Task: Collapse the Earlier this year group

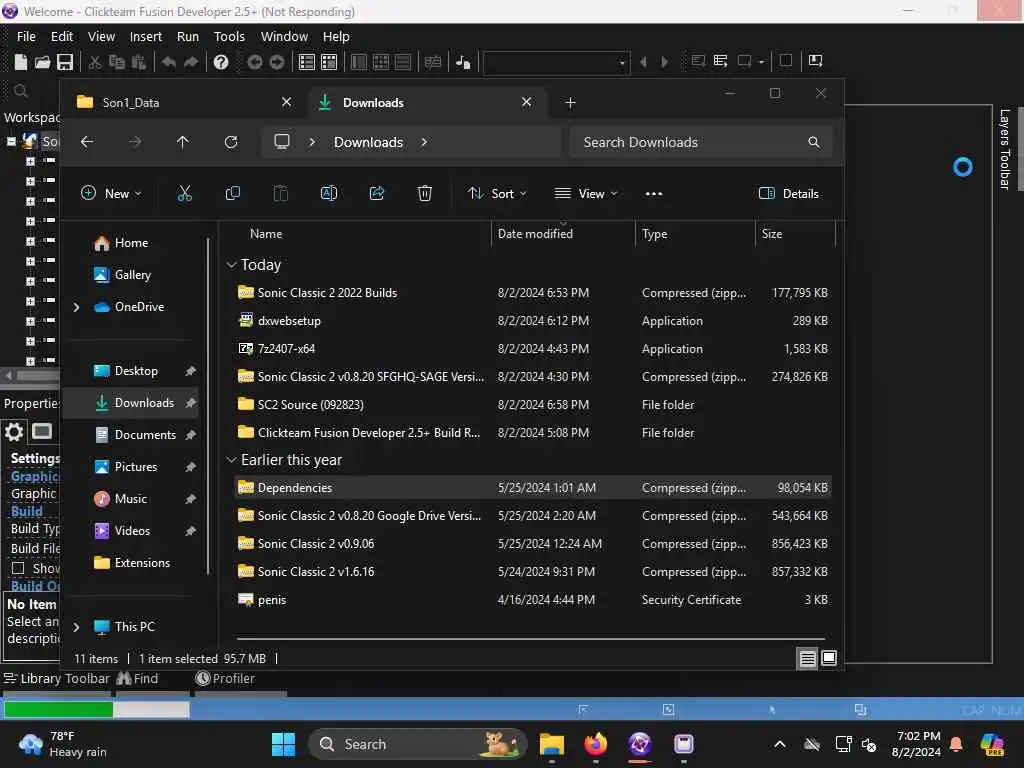Action: [x=231, y=460]
